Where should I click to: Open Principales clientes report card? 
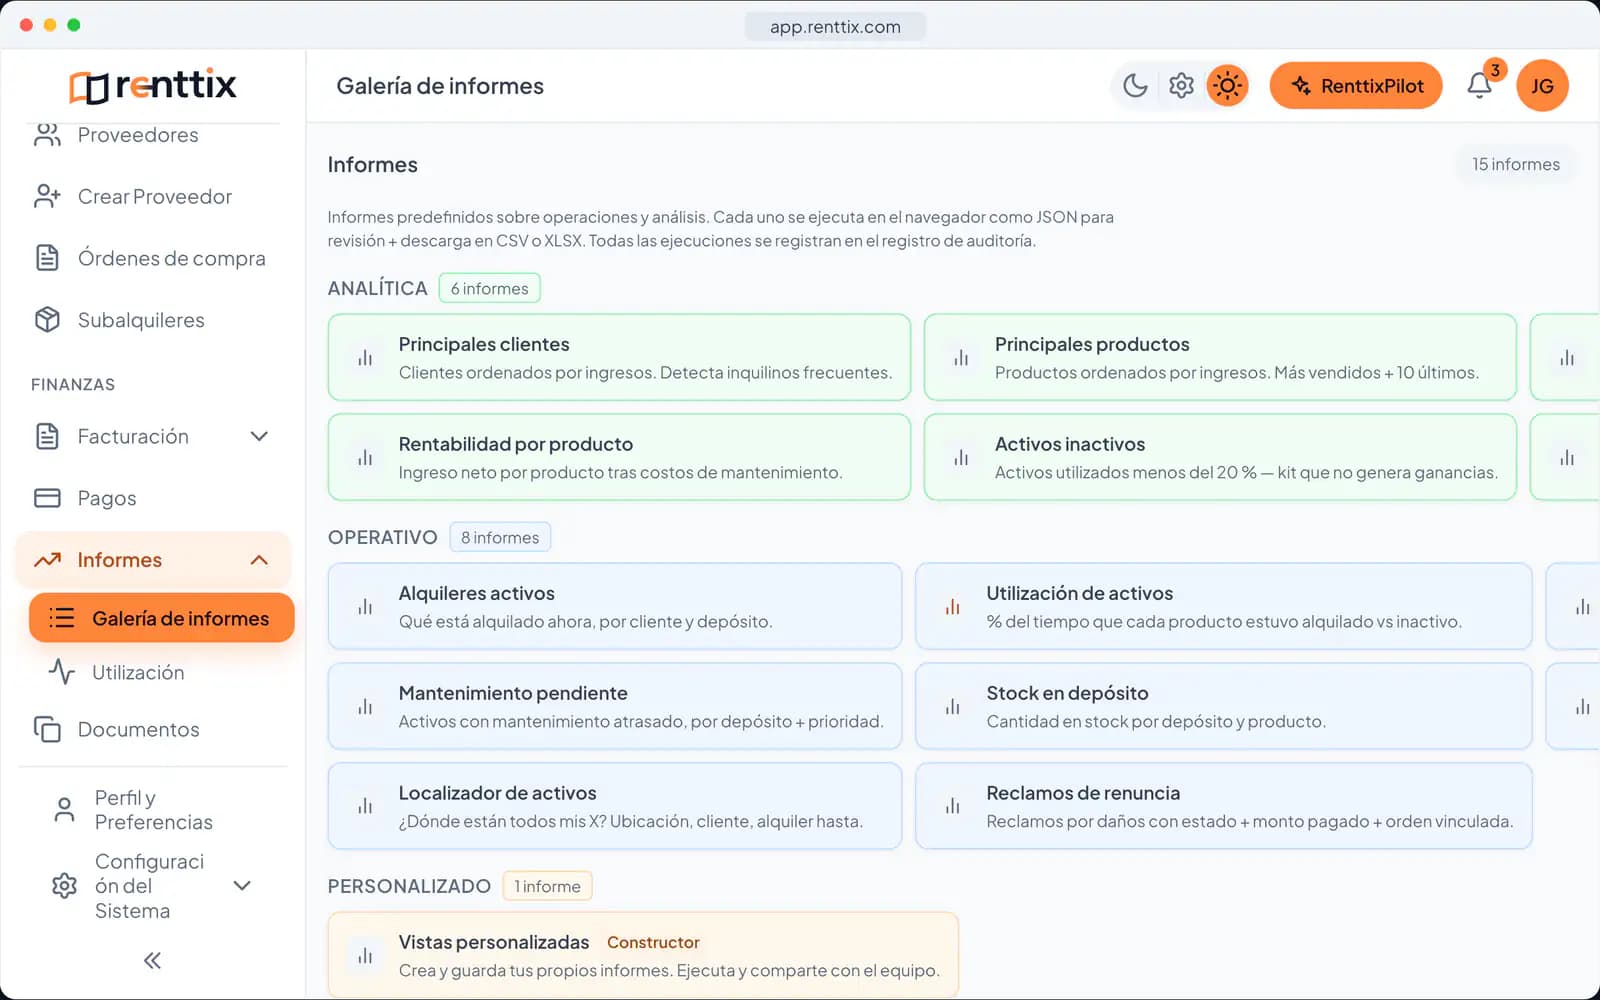tap(619, 357)
